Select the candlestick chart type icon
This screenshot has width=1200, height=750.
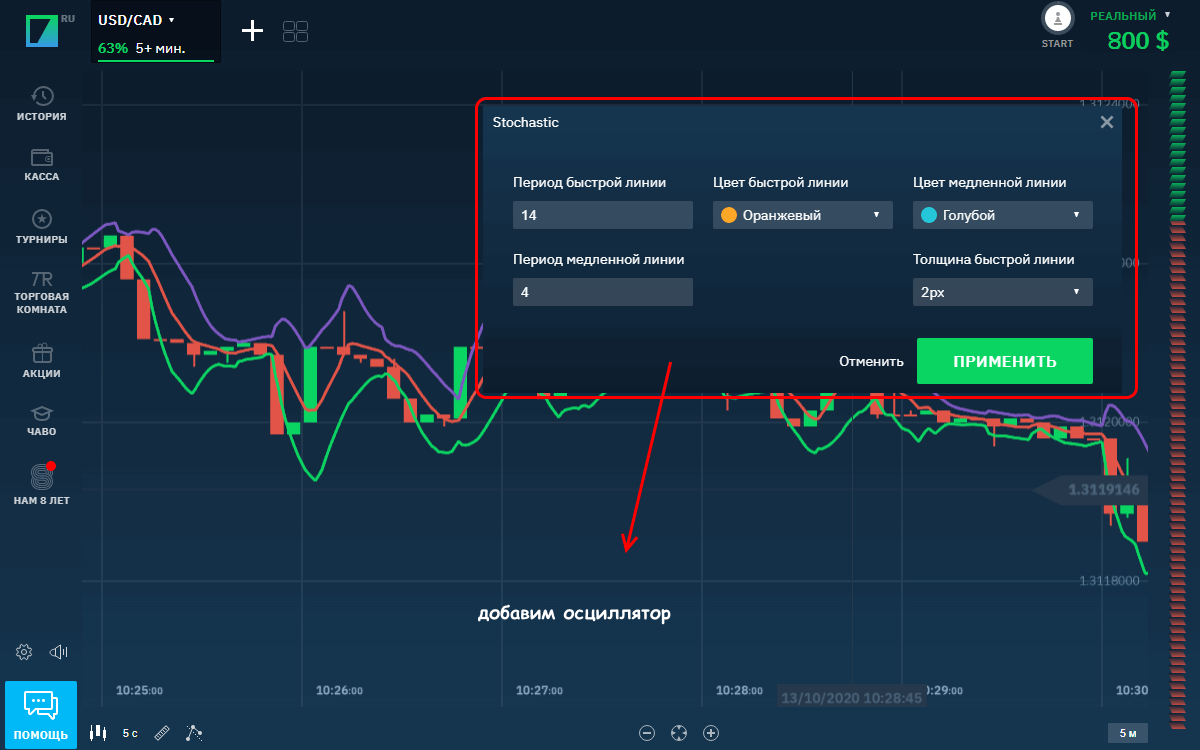[98, 733]
